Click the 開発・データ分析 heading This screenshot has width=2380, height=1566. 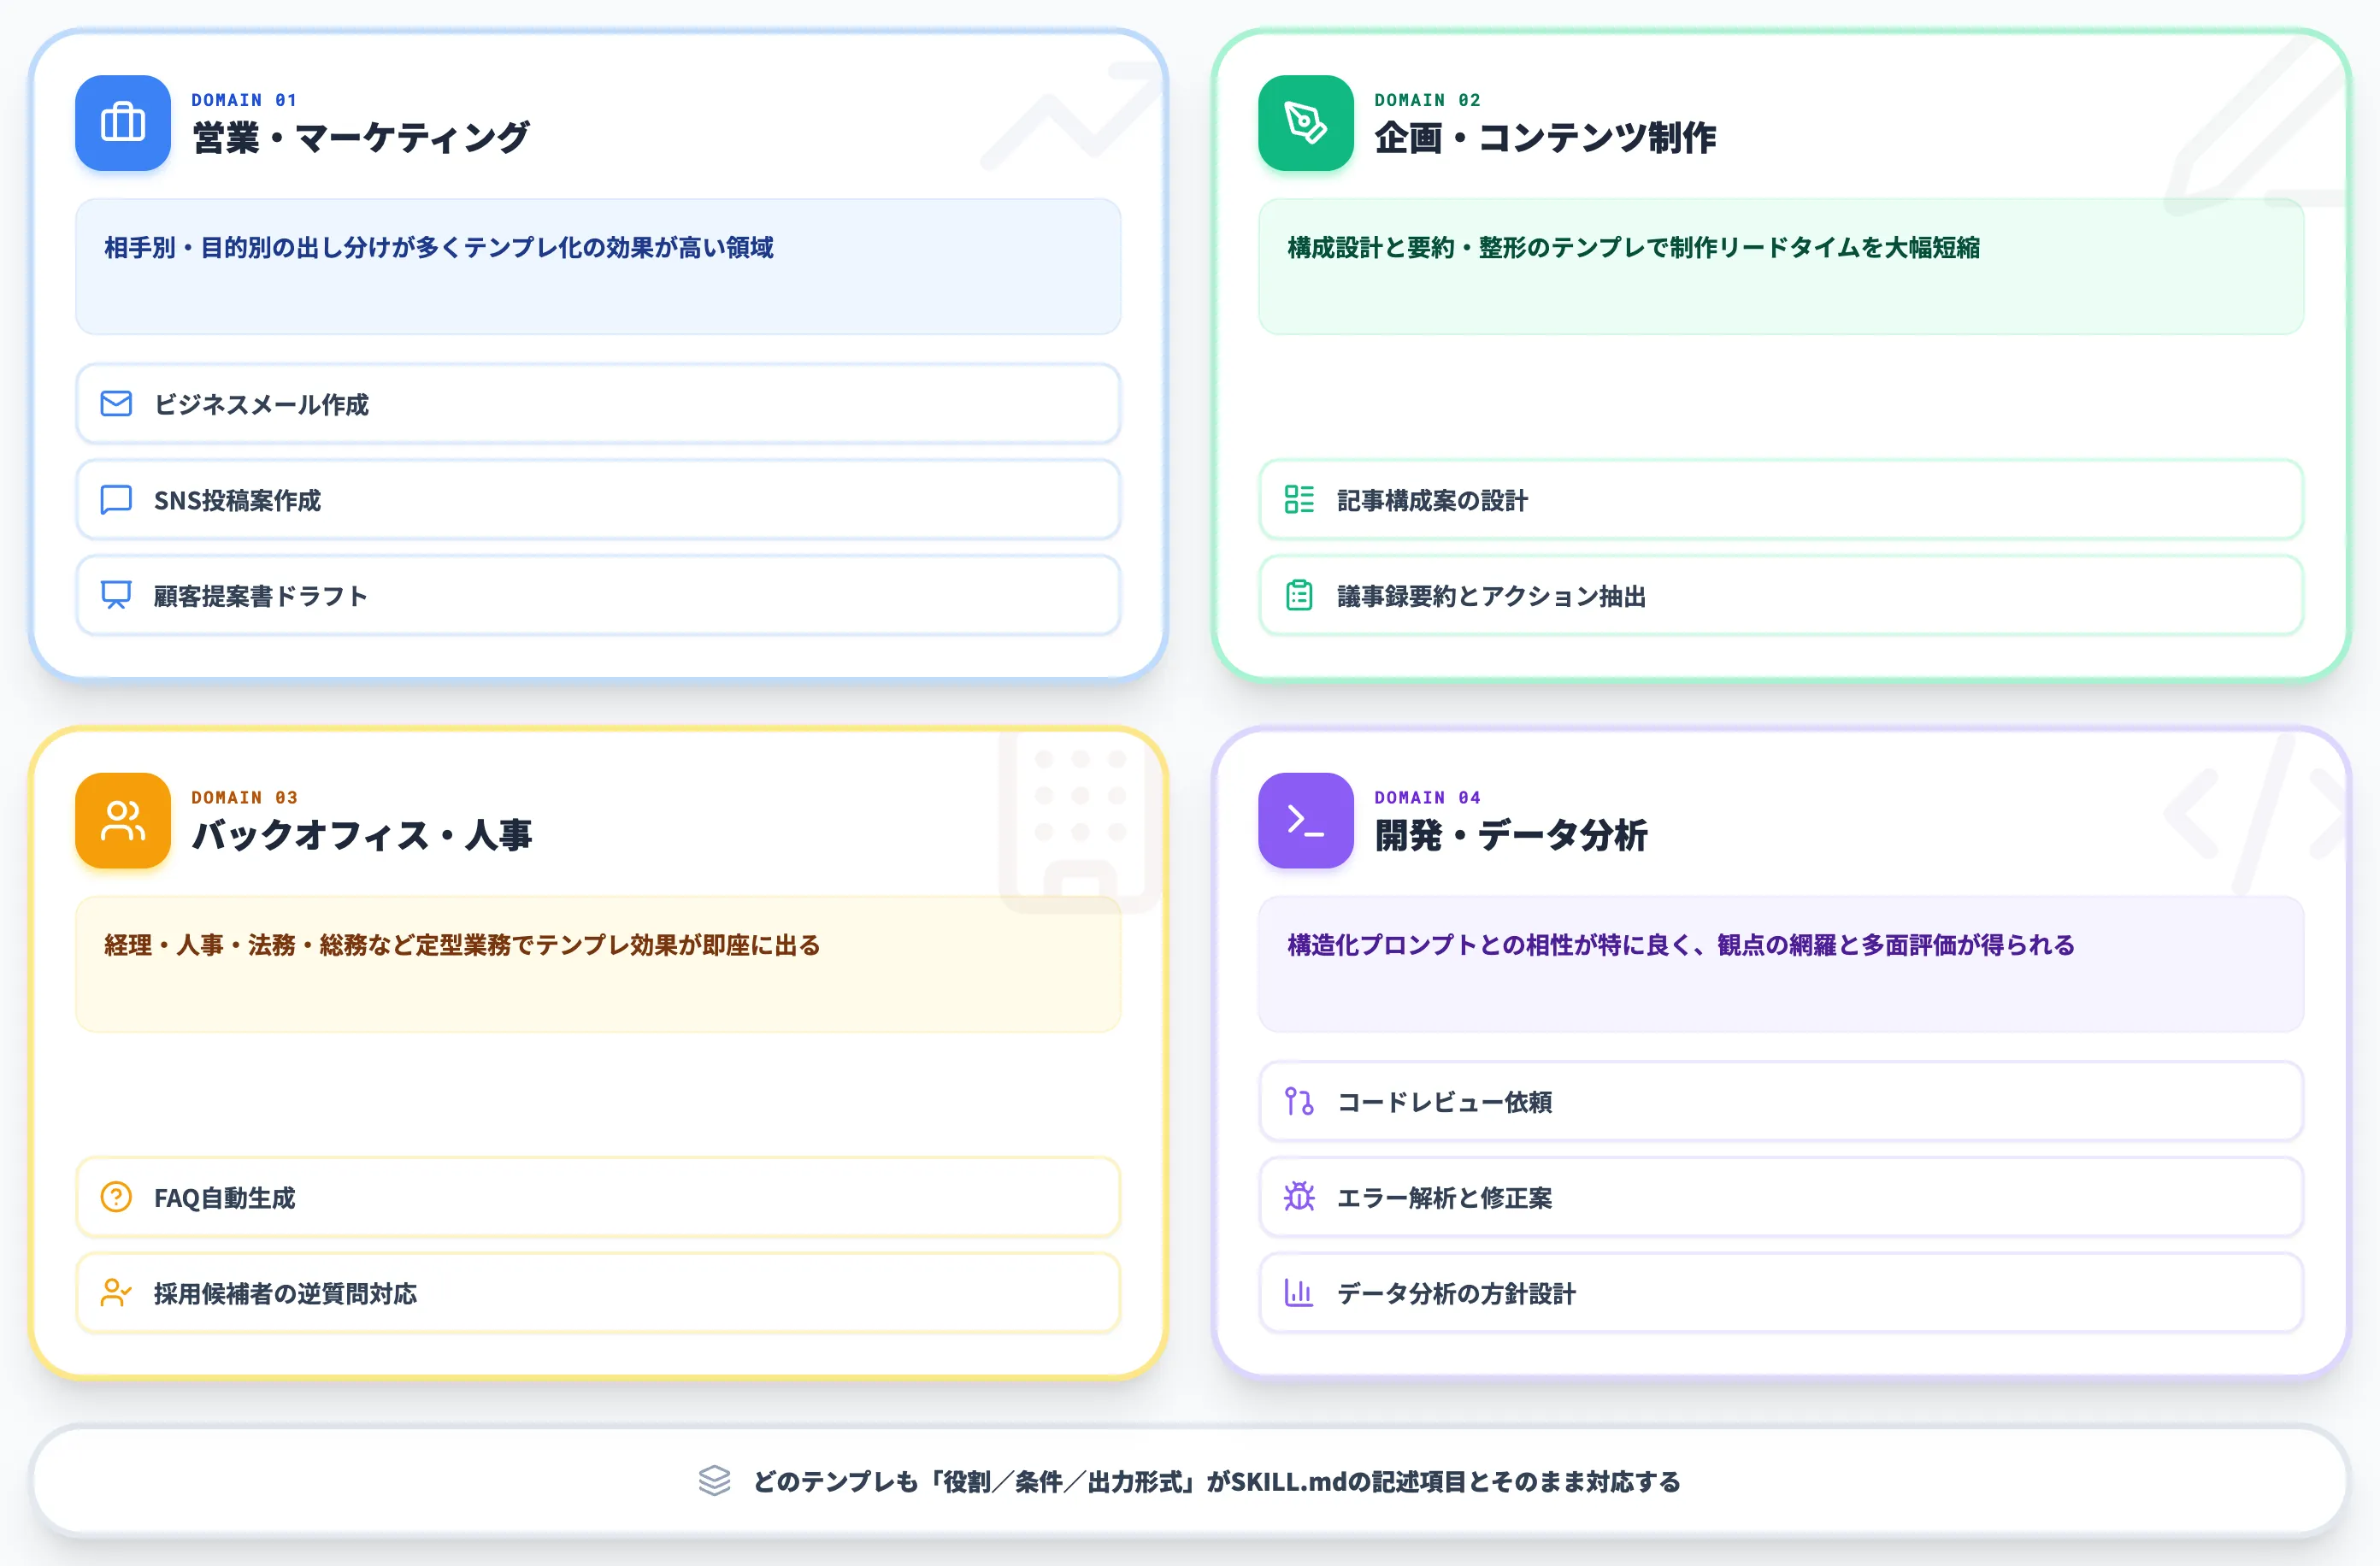pyautogui.click(x=1511, y=835)
